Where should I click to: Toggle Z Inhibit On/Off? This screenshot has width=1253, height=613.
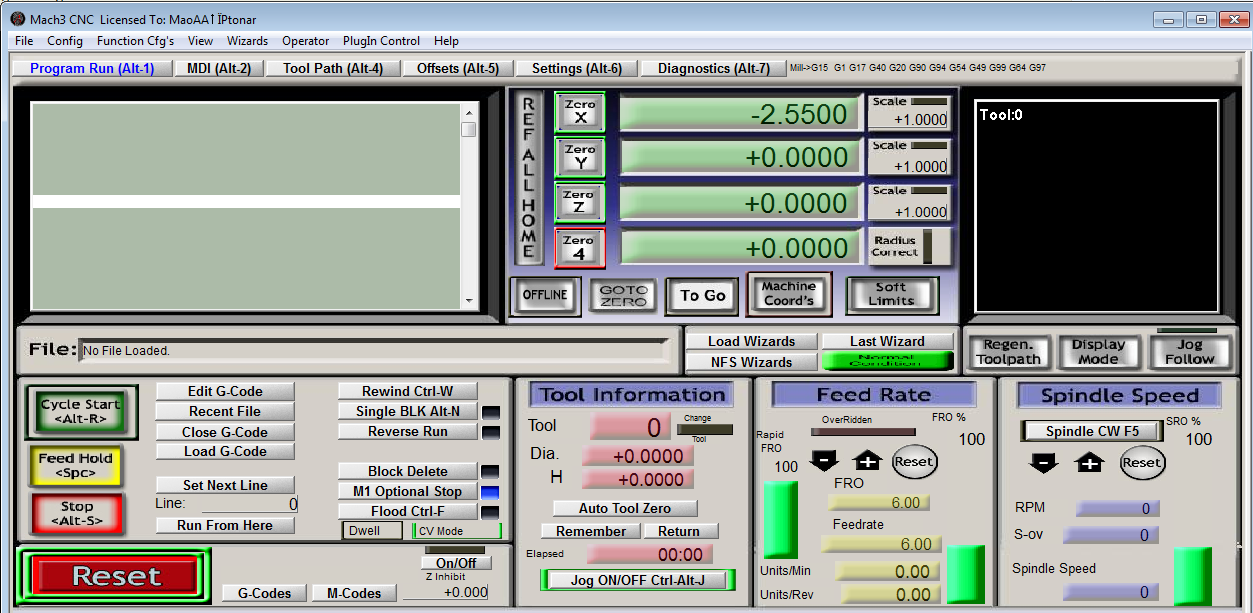click(x=456, y=563)
